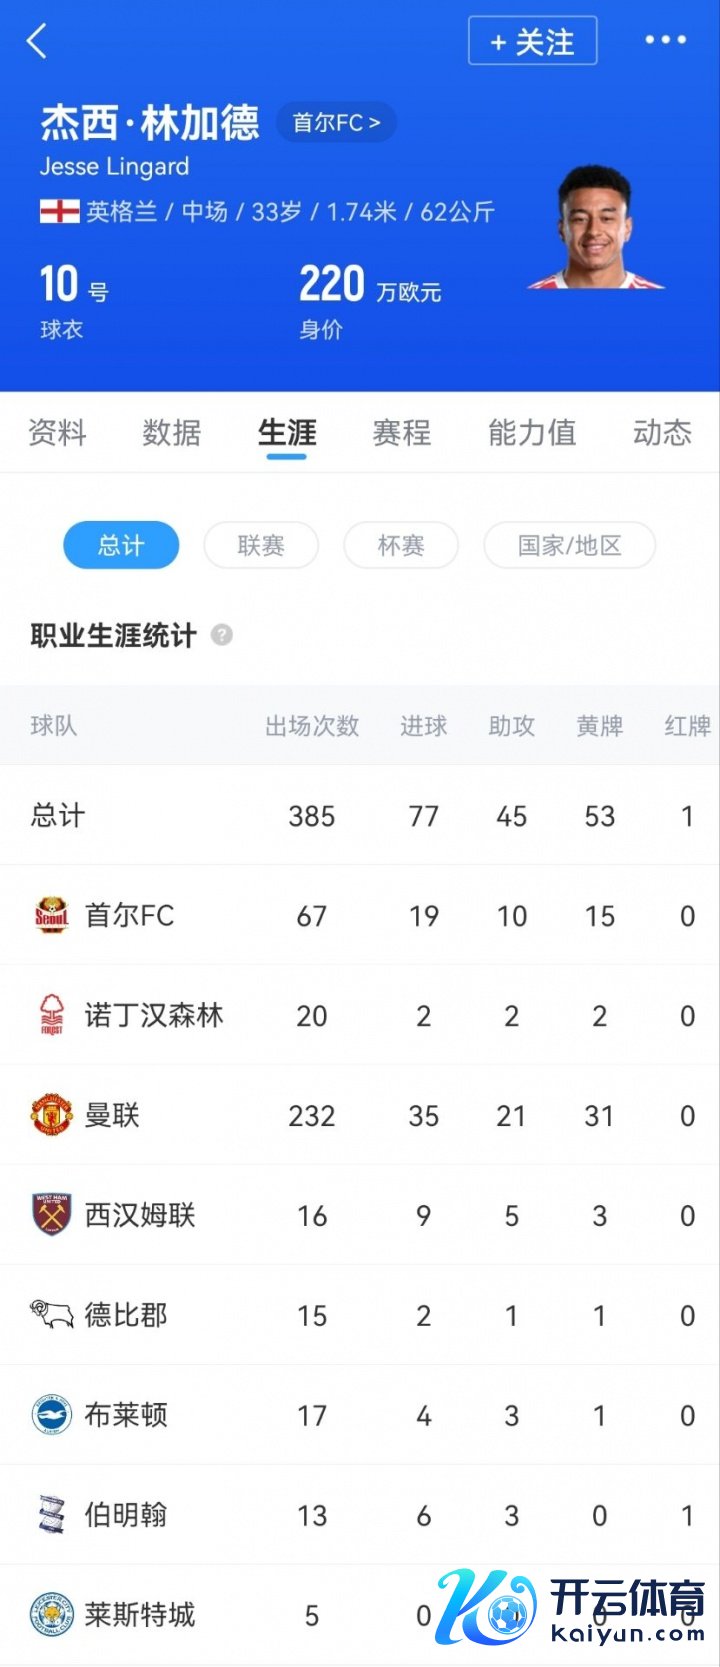Select the 总计 filter pill
The width and height of the screenshot is (720, 1667).
(121, 546)
